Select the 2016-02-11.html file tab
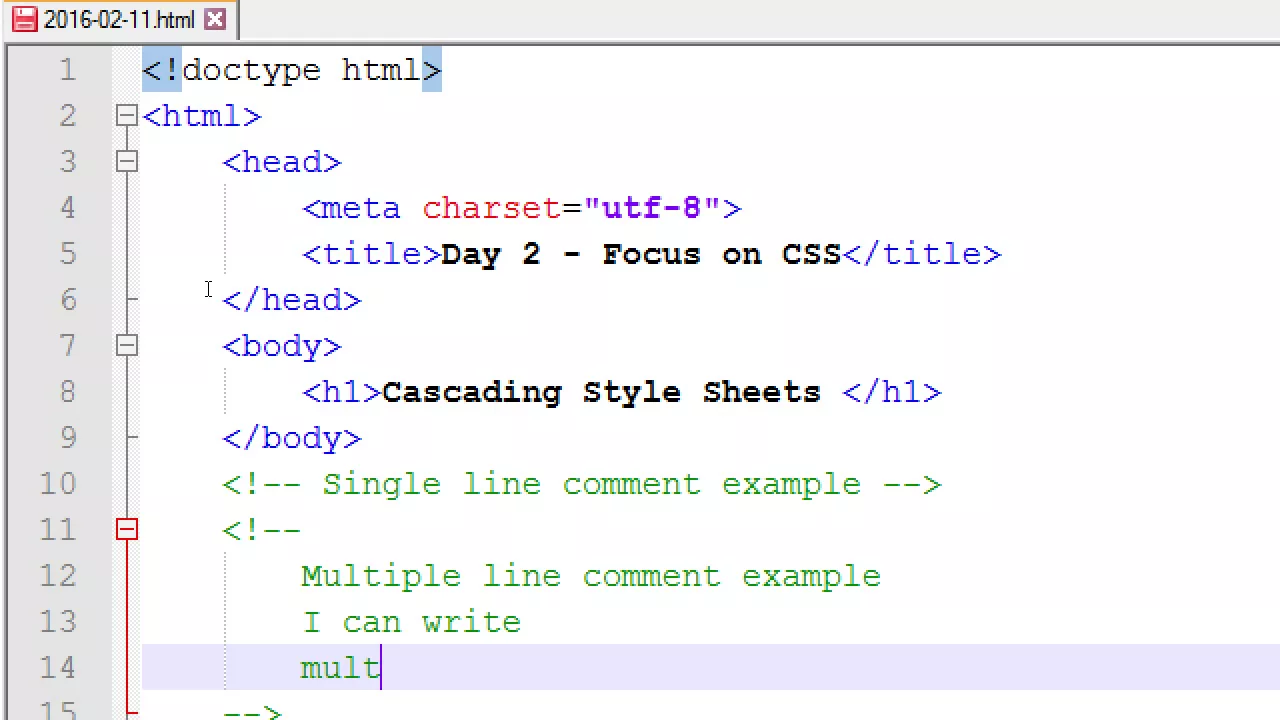 tap(119, 19)
